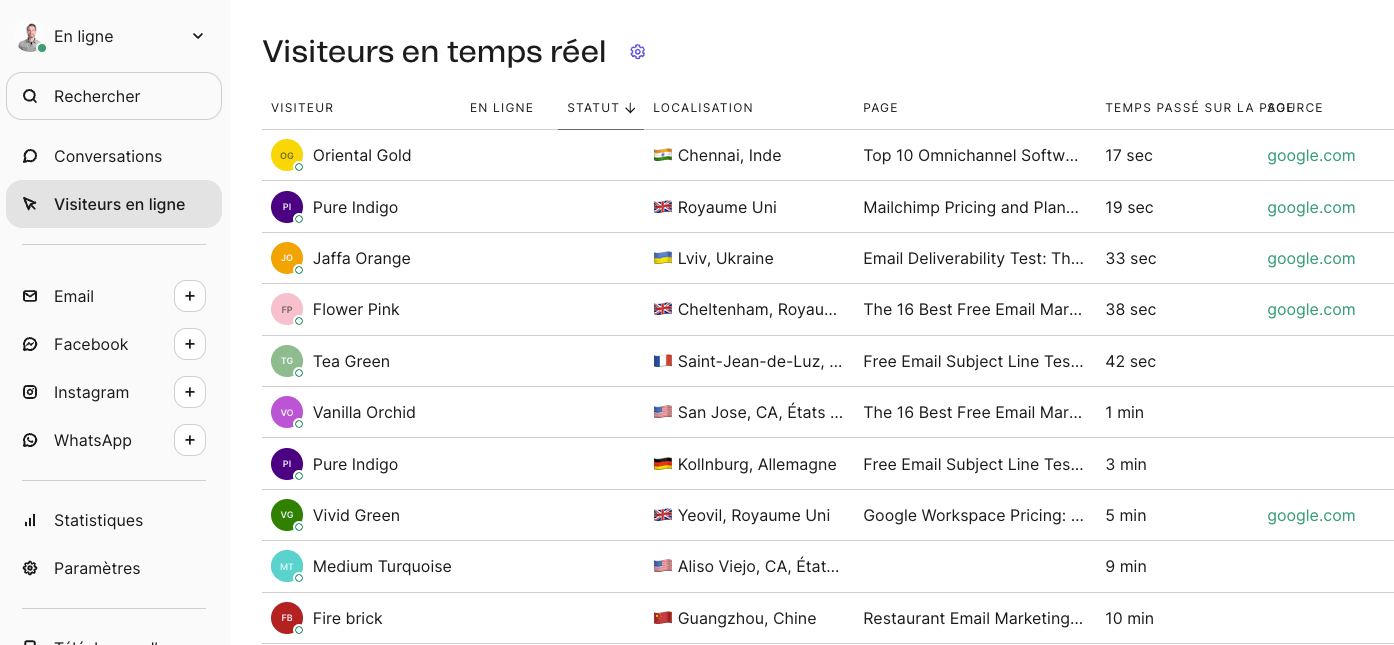Click the WhatsApp icon in sidebar

(30, 440)
